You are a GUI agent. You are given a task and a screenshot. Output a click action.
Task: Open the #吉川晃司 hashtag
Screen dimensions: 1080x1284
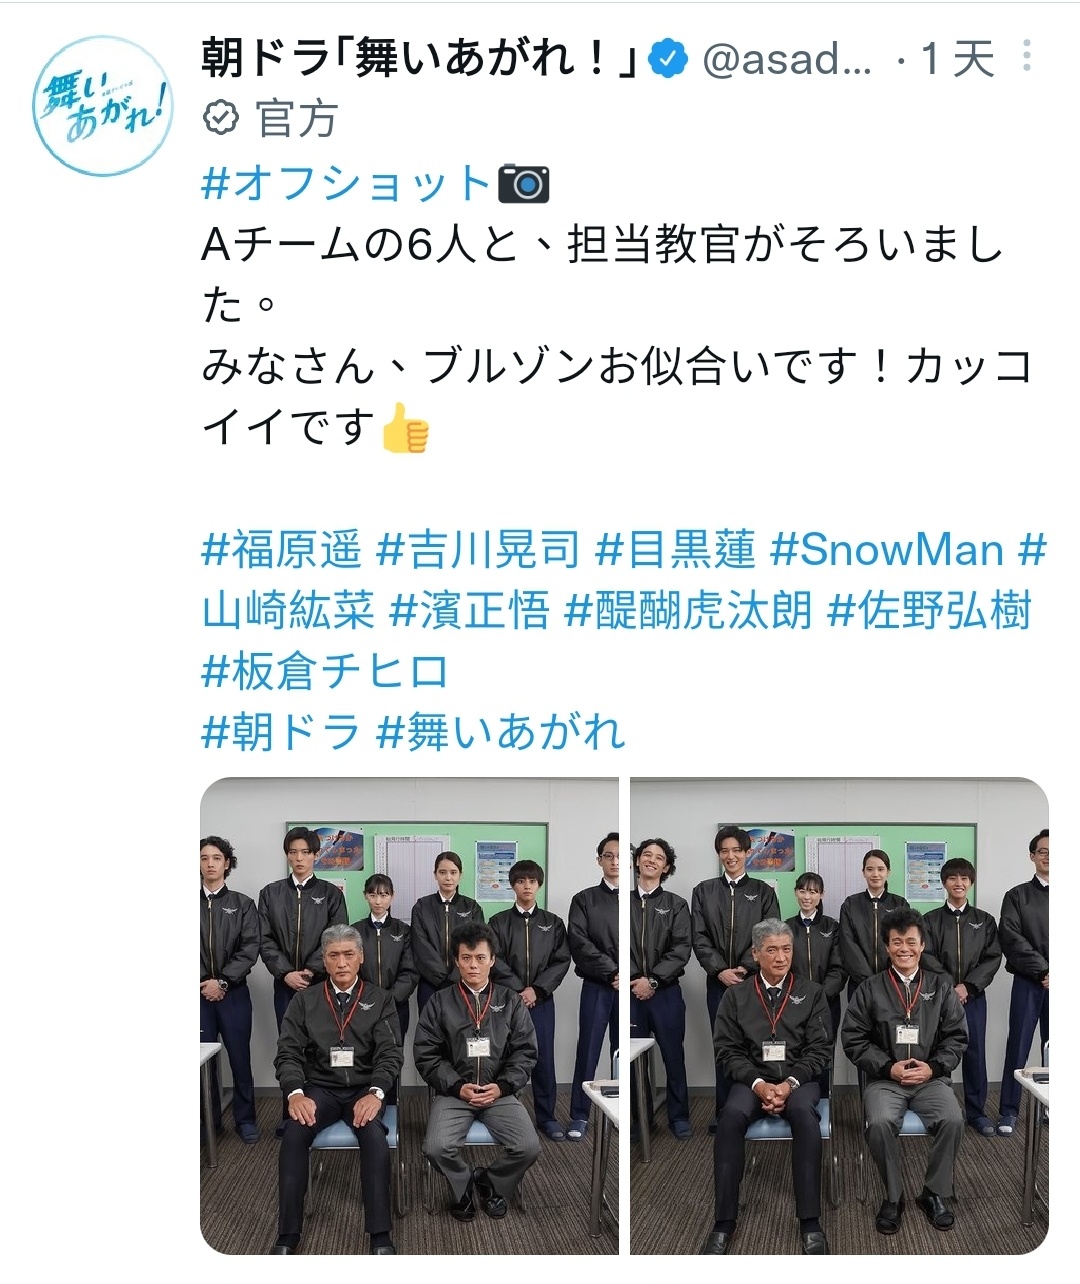click(x=478, y=550)
